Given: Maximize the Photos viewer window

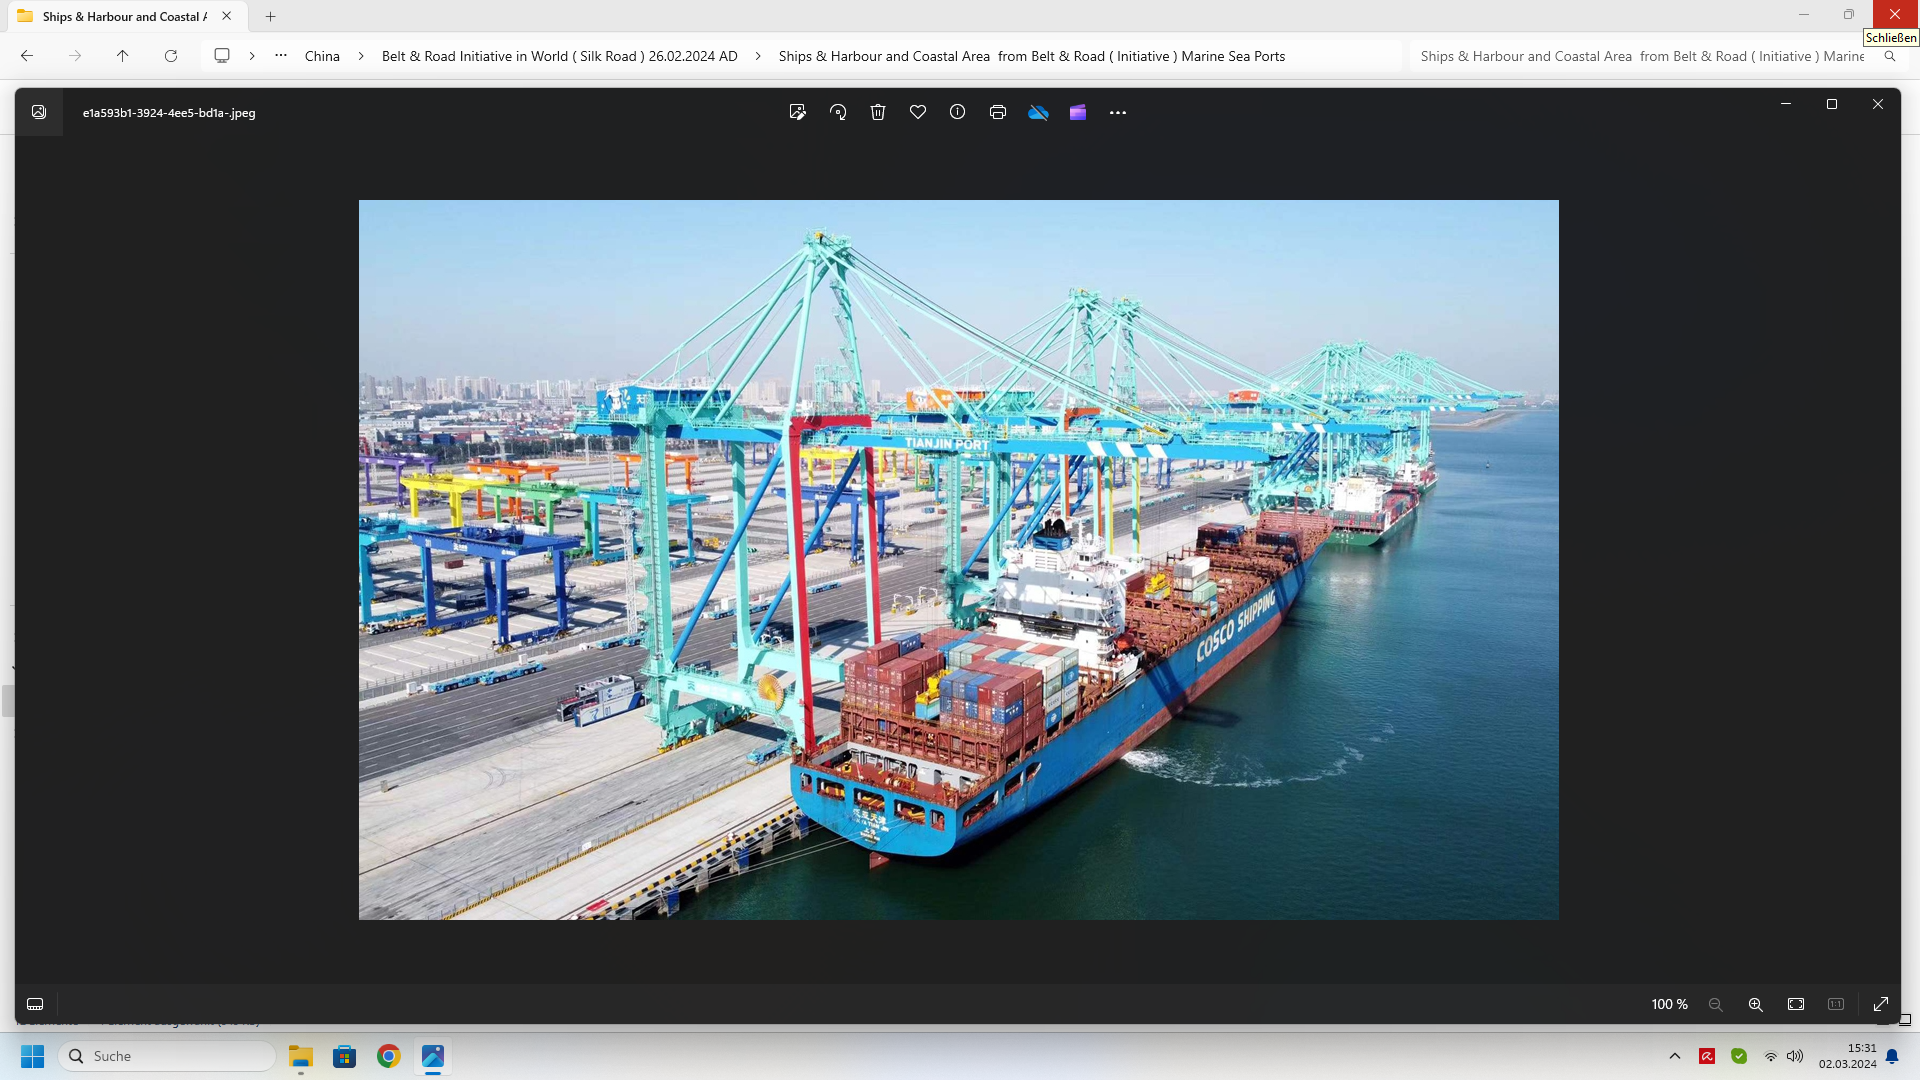Looking at the screenshot, I should point(1832,104).
